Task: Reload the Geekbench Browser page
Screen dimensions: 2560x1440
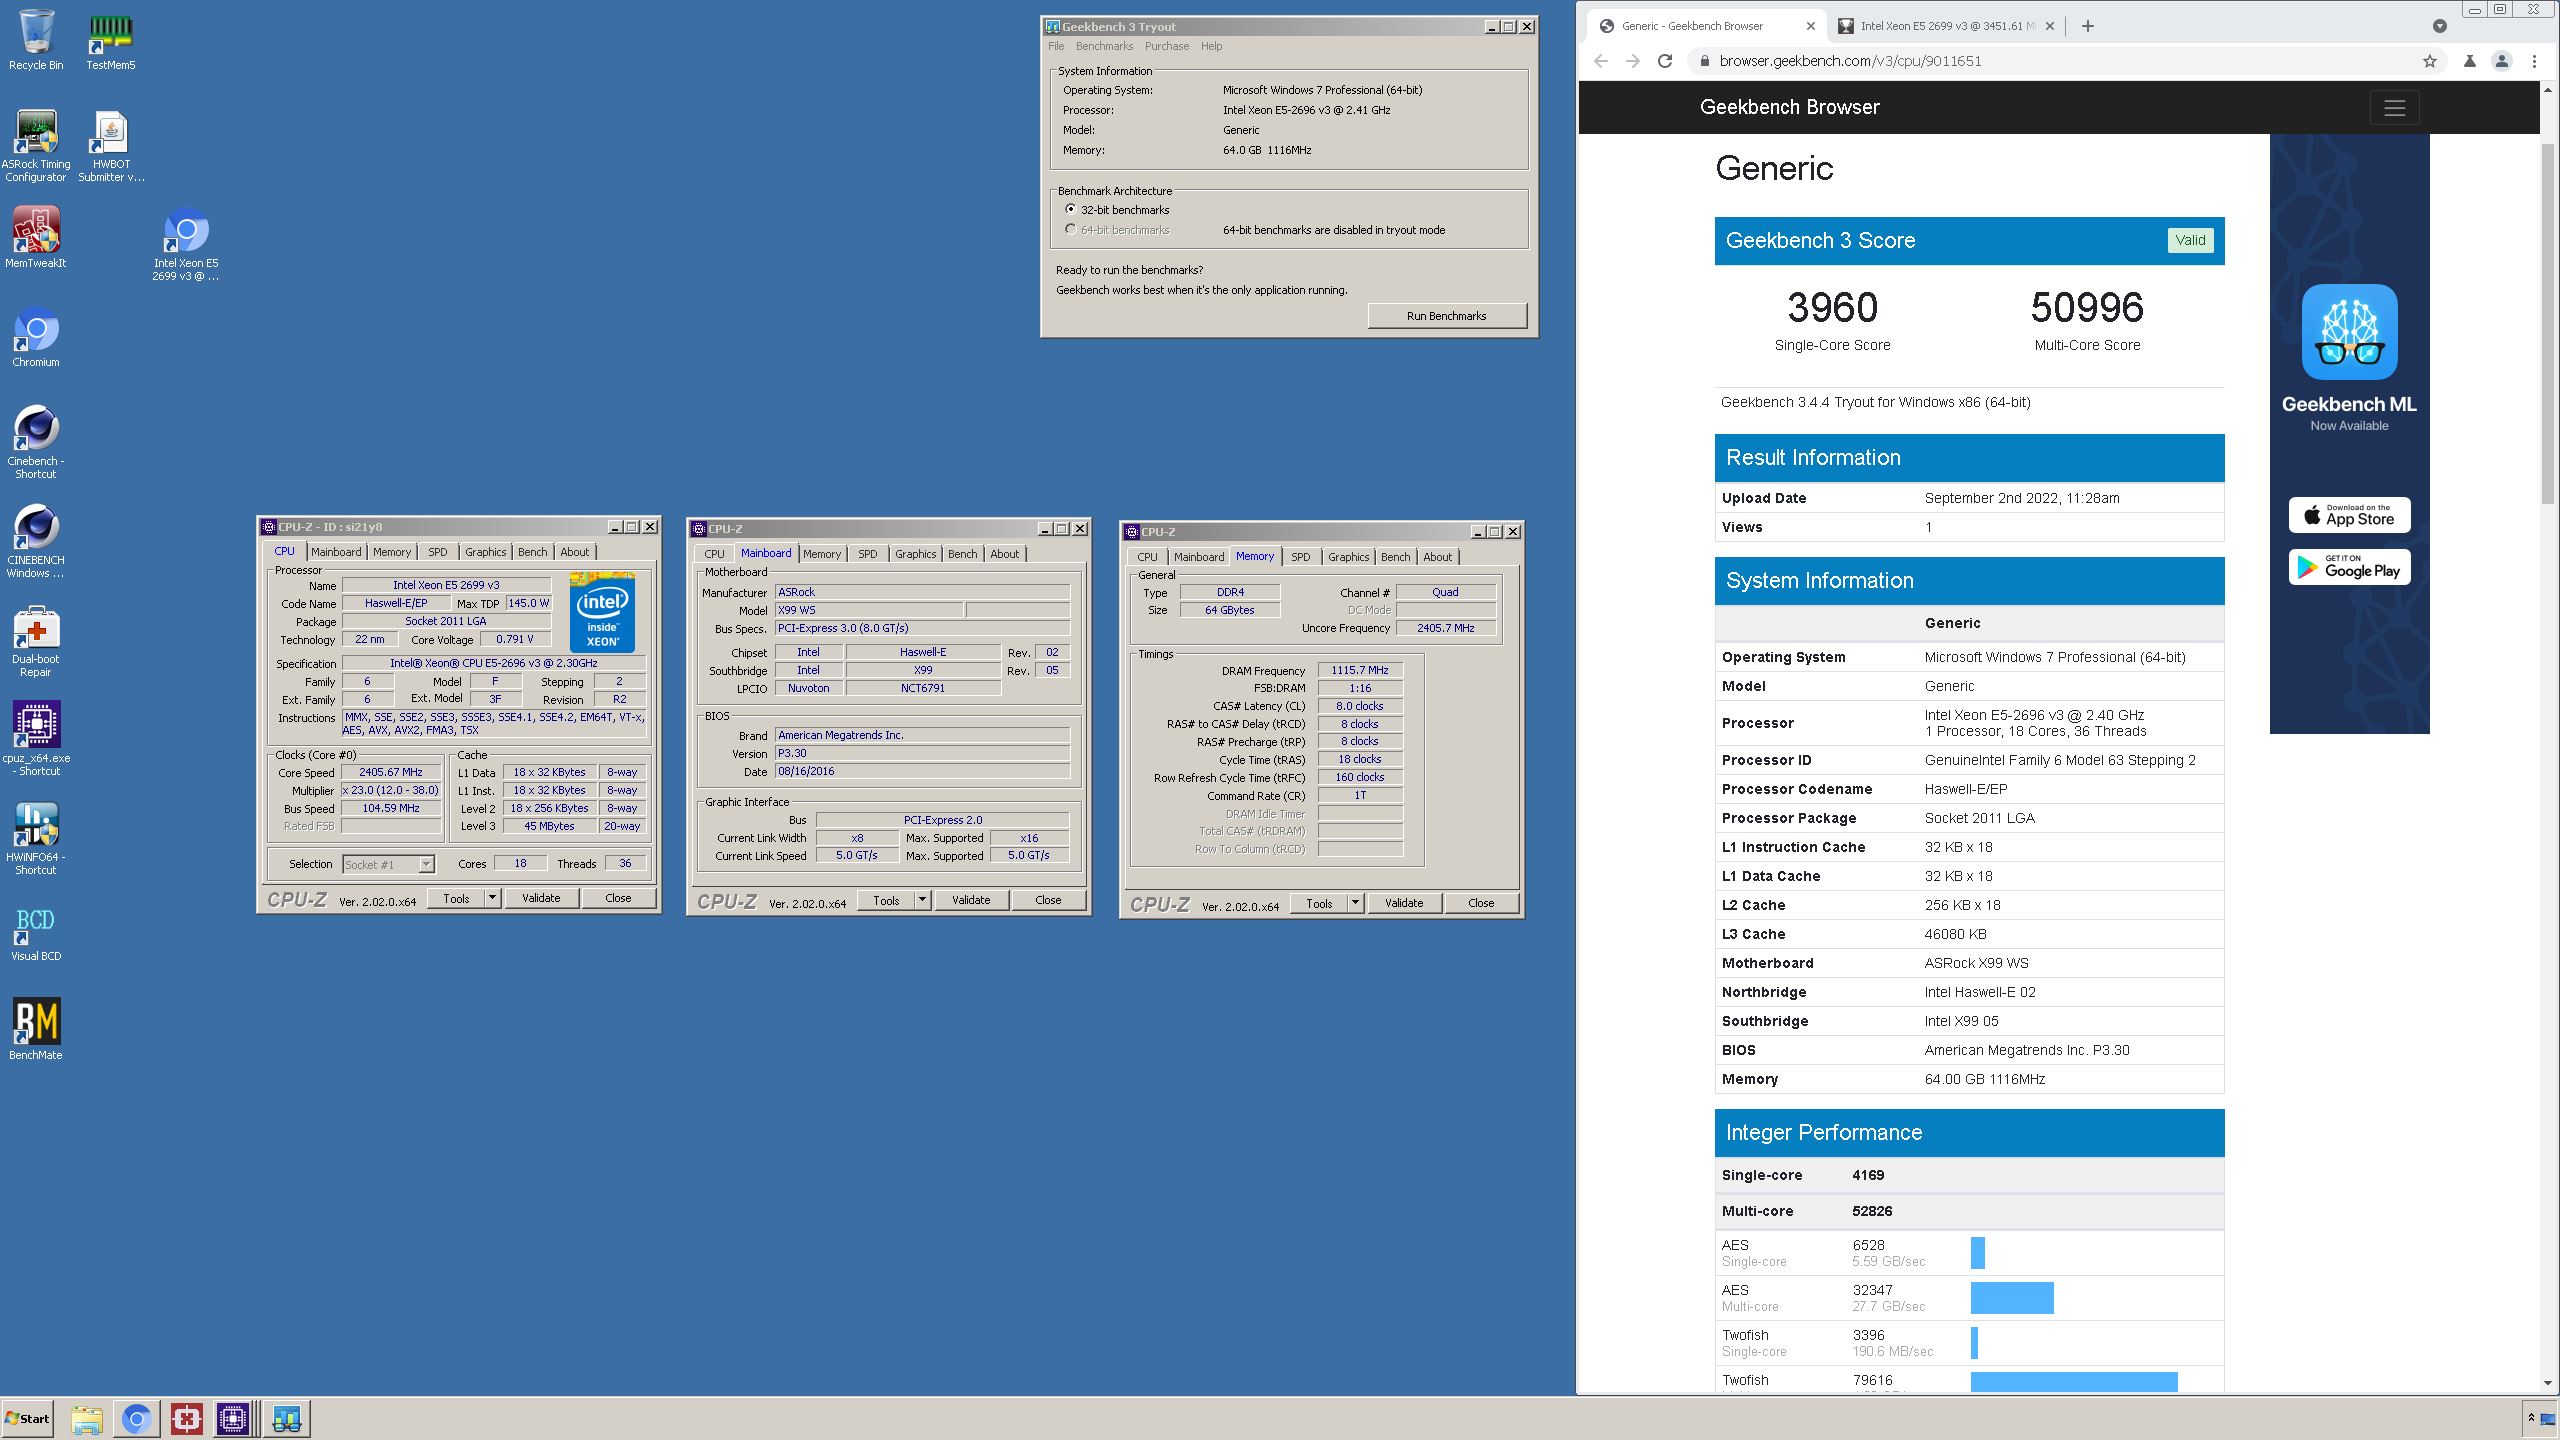Action: click(1665, 61)
